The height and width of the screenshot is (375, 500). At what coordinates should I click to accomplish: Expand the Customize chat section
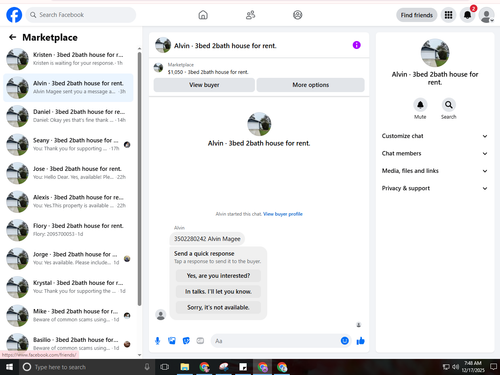point(435,136)
